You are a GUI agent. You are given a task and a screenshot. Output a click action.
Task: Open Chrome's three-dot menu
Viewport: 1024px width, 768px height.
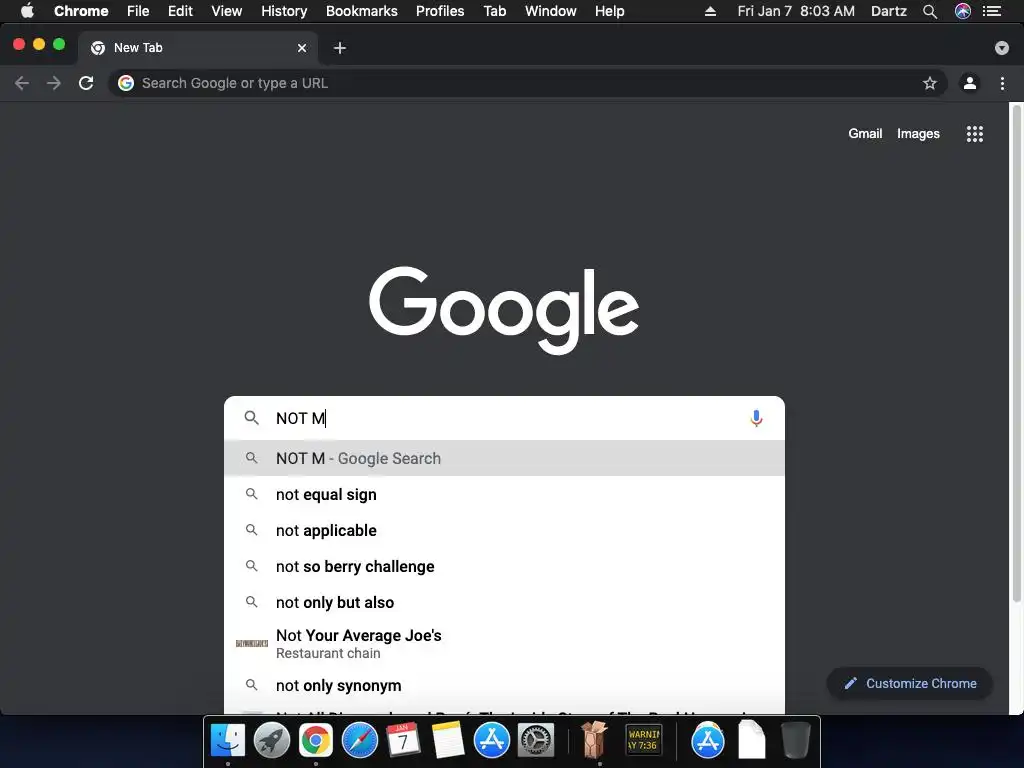point(1002,83)
